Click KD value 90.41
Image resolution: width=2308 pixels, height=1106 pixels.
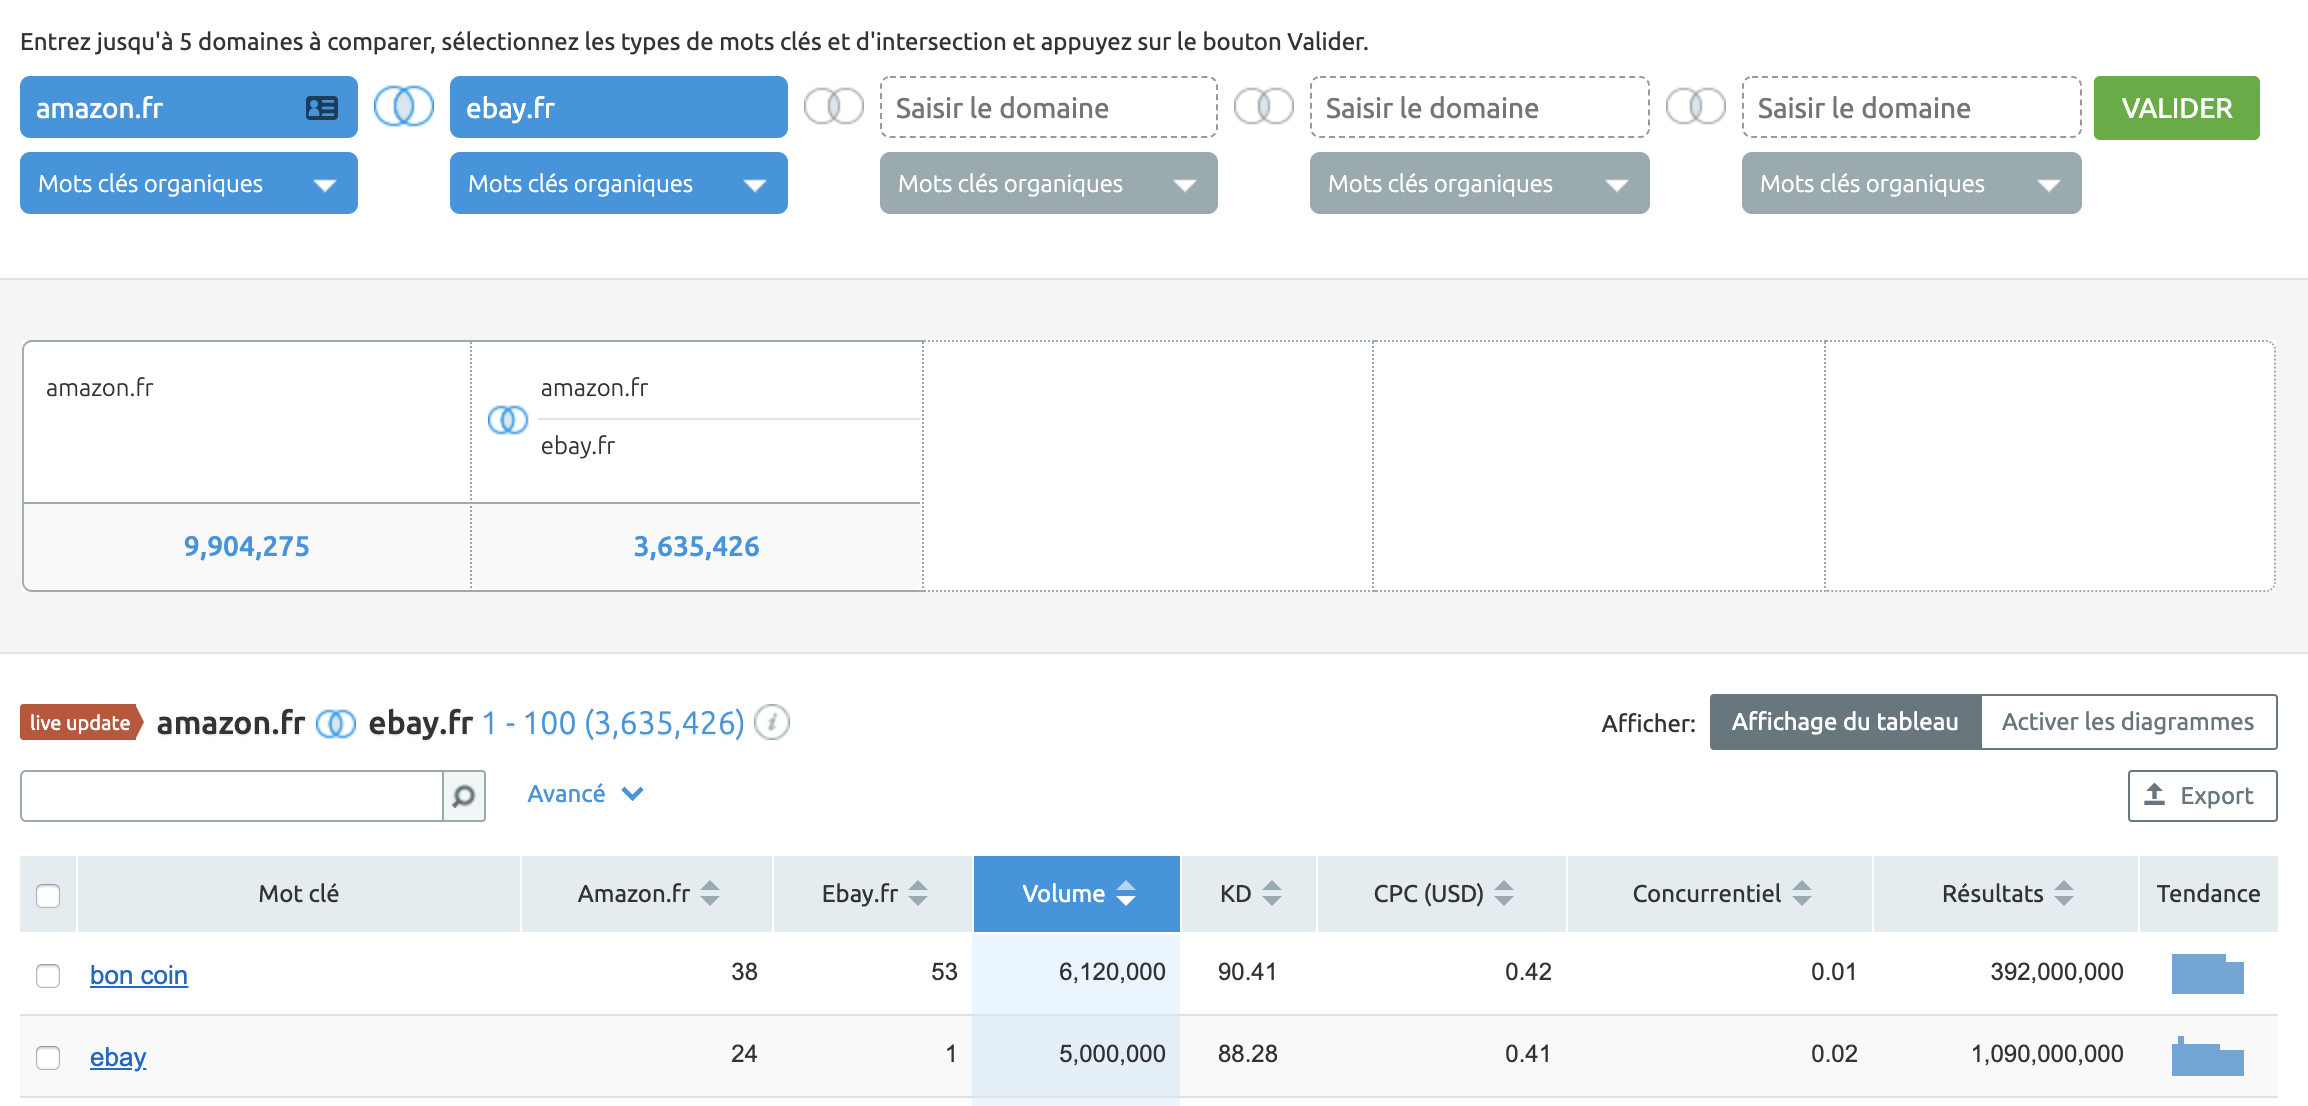coord(1247,972)
